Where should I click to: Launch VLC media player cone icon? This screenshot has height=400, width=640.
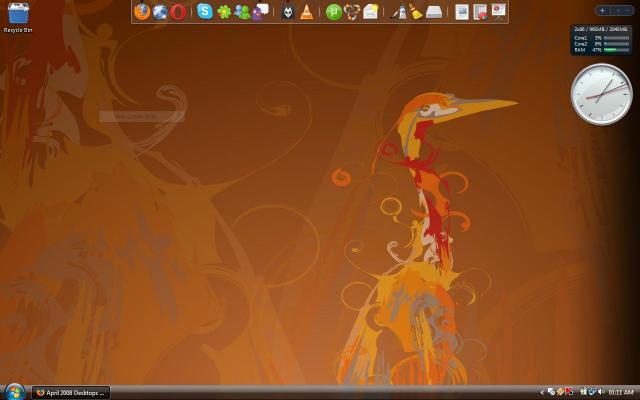pos(307,12)
